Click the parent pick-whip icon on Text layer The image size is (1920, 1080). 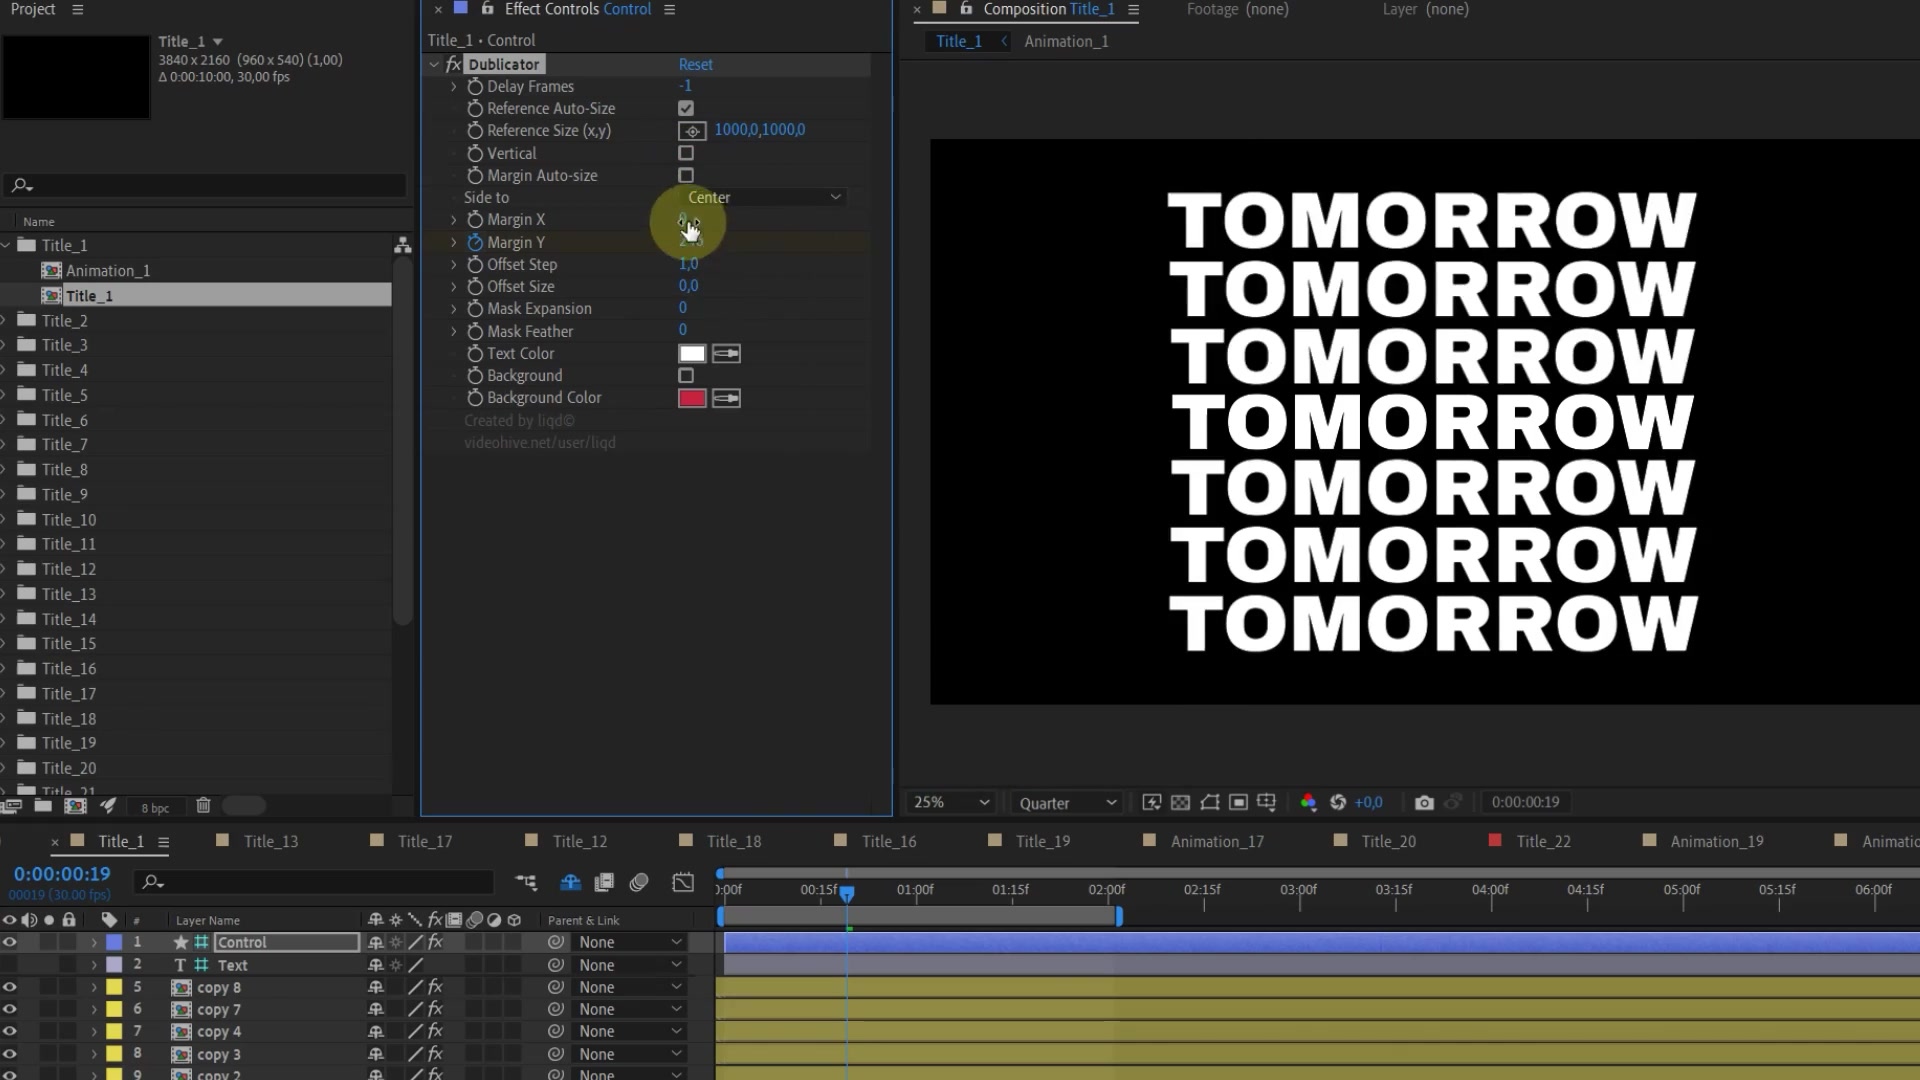[x=554, y=964]
